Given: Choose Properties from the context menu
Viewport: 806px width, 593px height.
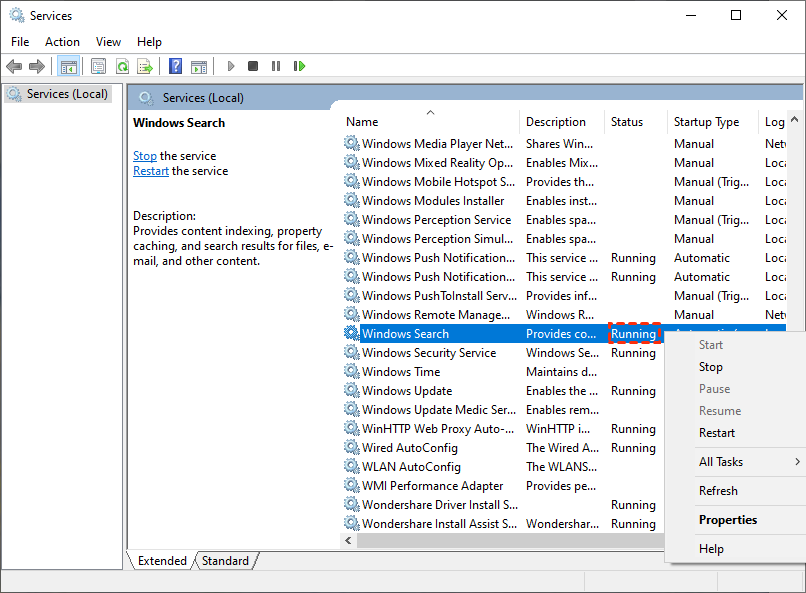Looking at the screenshot, I should (728, 520).
